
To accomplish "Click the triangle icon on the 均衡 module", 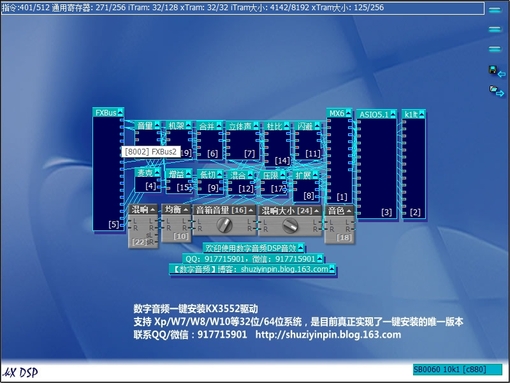I will (186, 210).
